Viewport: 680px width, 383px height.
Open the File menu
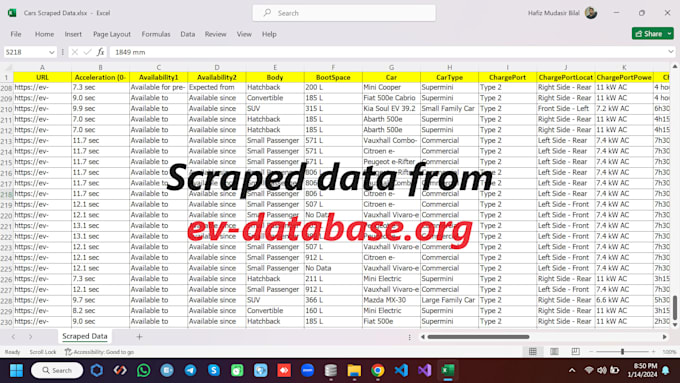(x=16, y=34)
